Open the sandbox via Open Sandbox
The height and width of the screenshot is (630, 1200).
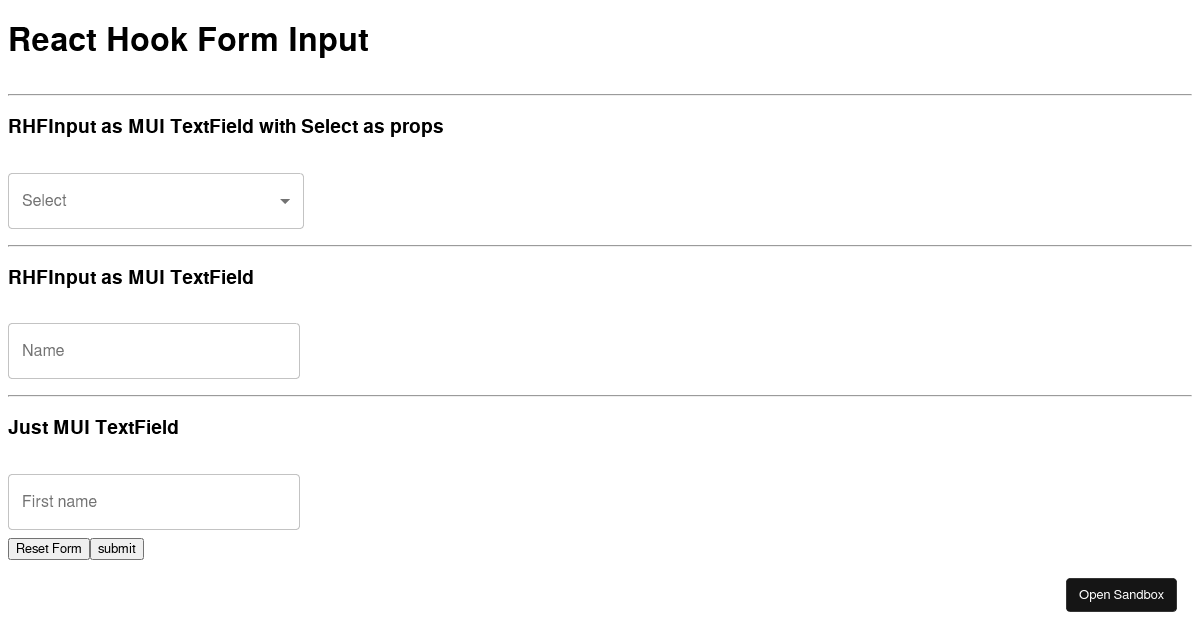(1121, 595)
